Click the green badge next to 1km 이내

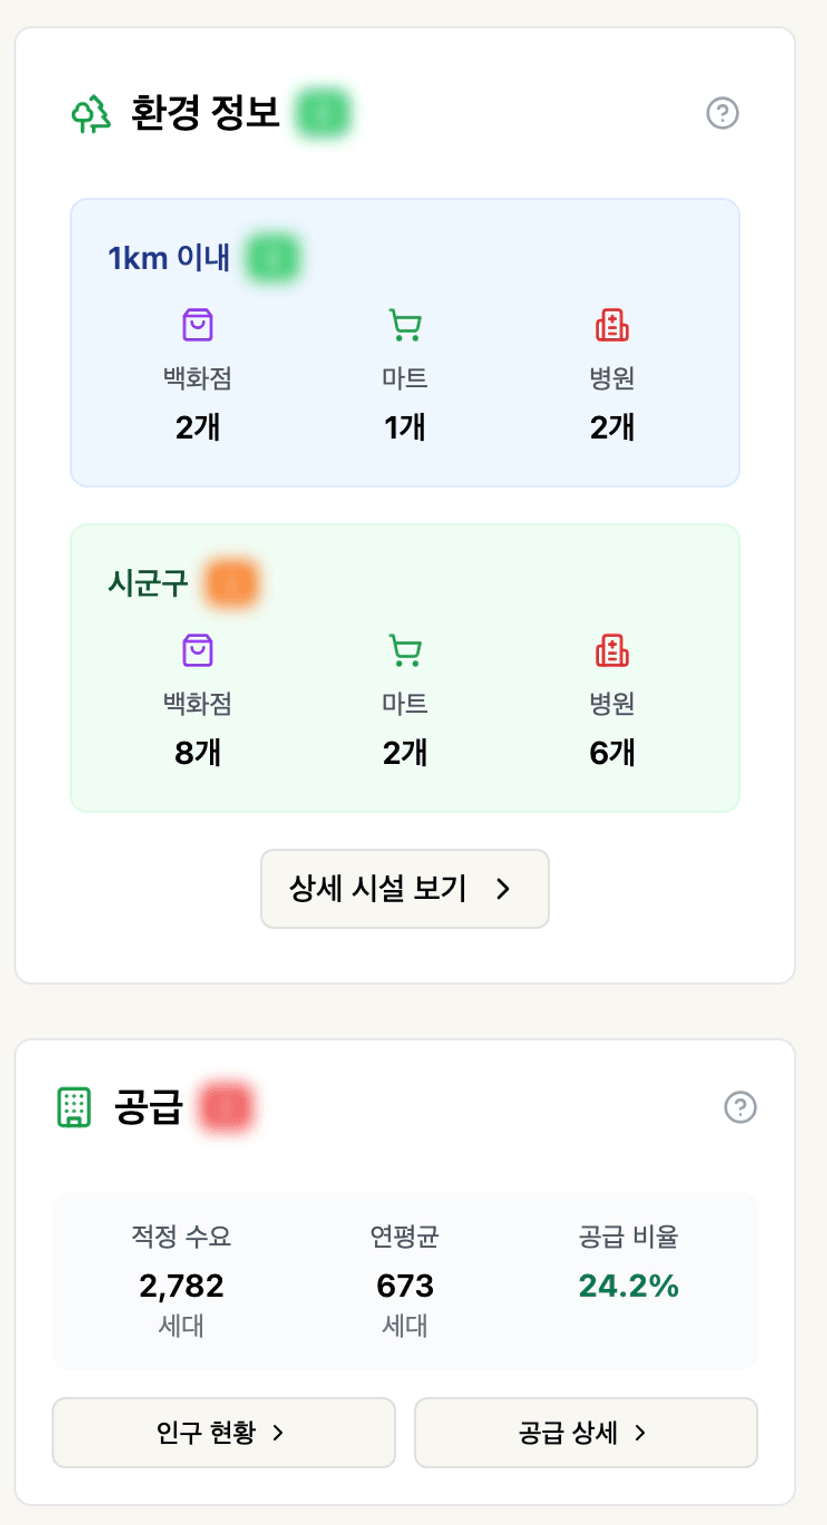coord(275,258)
